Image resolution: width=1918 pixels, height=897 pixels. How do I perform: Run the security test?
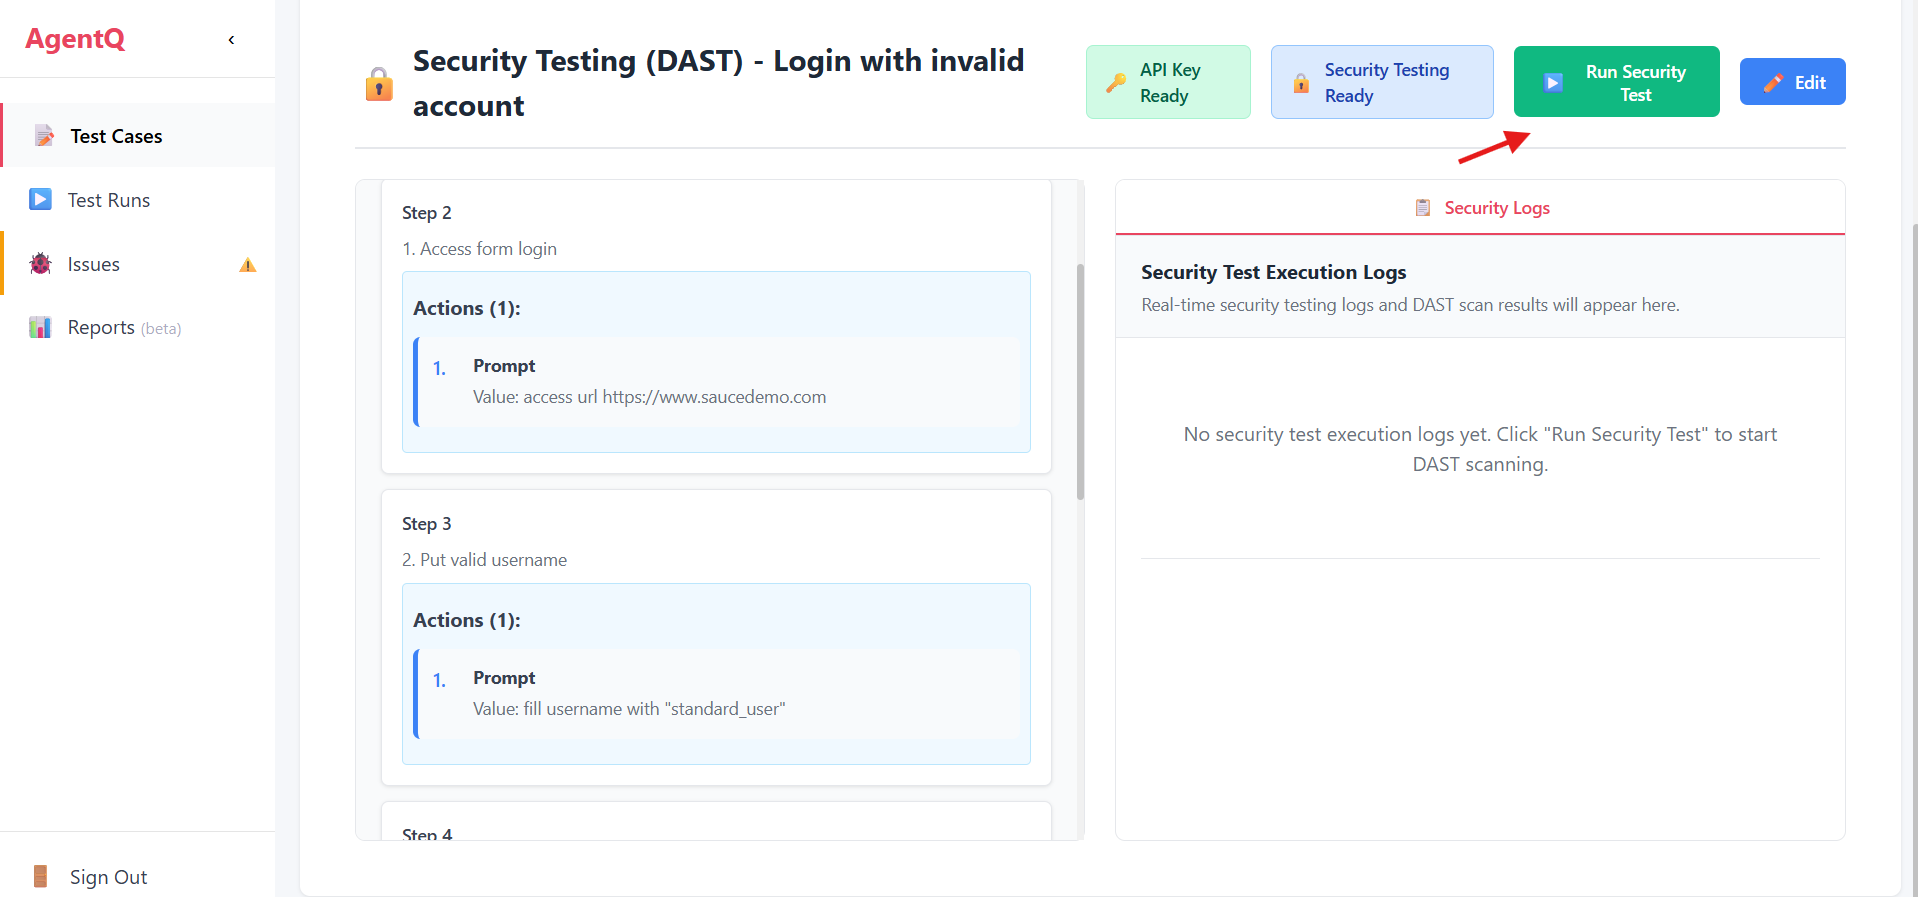(x=1616, y=83)
